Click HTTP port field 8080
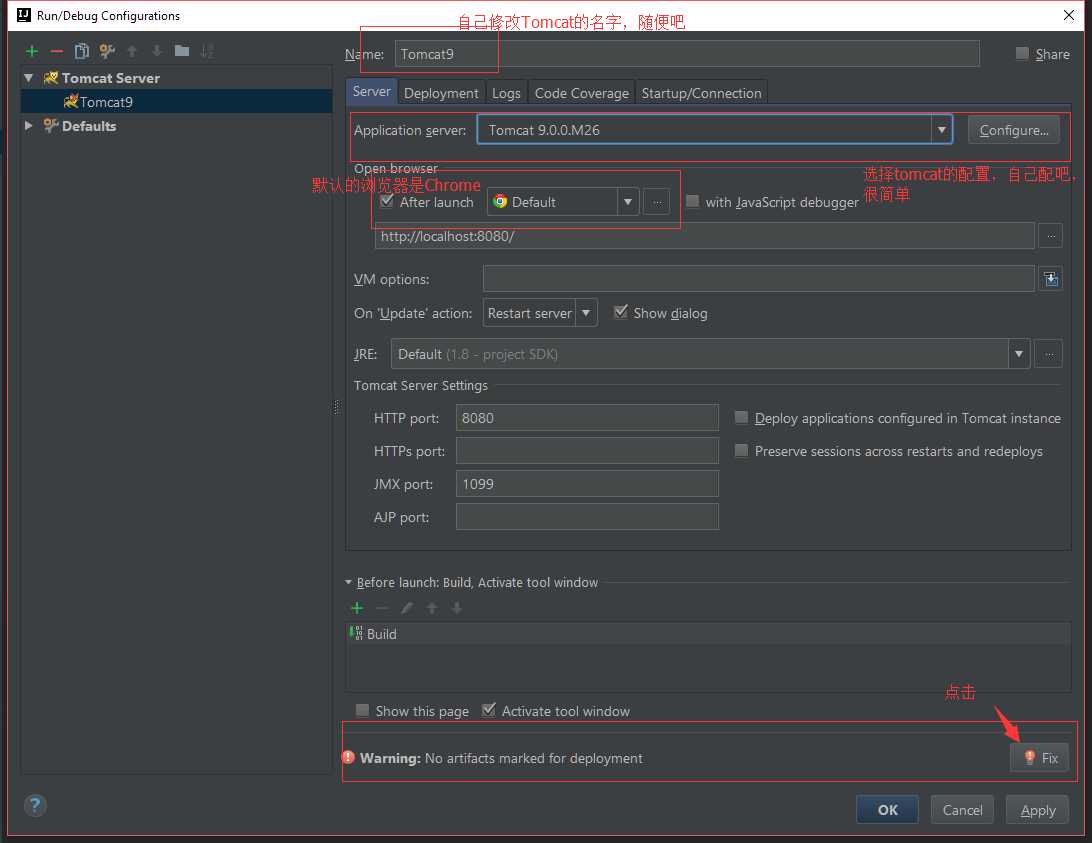Screen dimensions: 1092x843 pyautogui.click(x=587, y=417)
